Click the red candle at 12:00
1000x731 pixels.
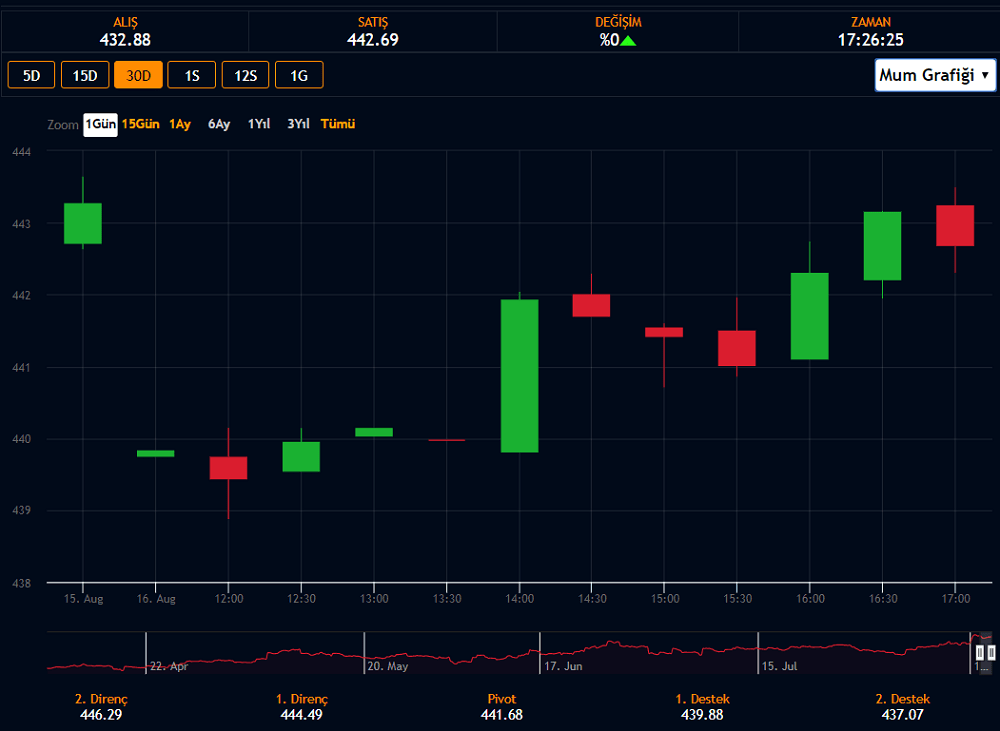[x=228, y=468]
